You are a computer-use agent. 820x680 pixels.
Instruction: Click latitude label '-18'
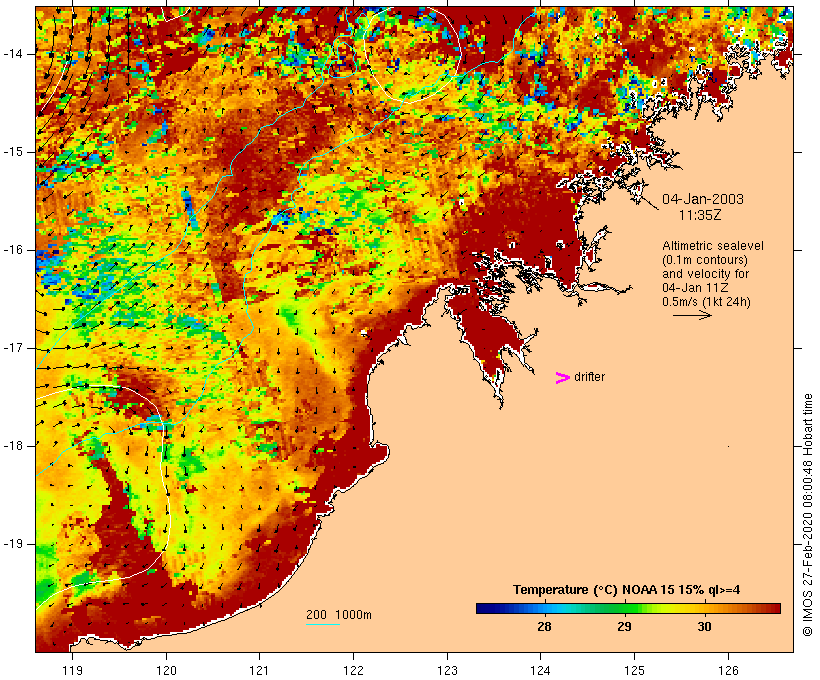coord(13,446)
